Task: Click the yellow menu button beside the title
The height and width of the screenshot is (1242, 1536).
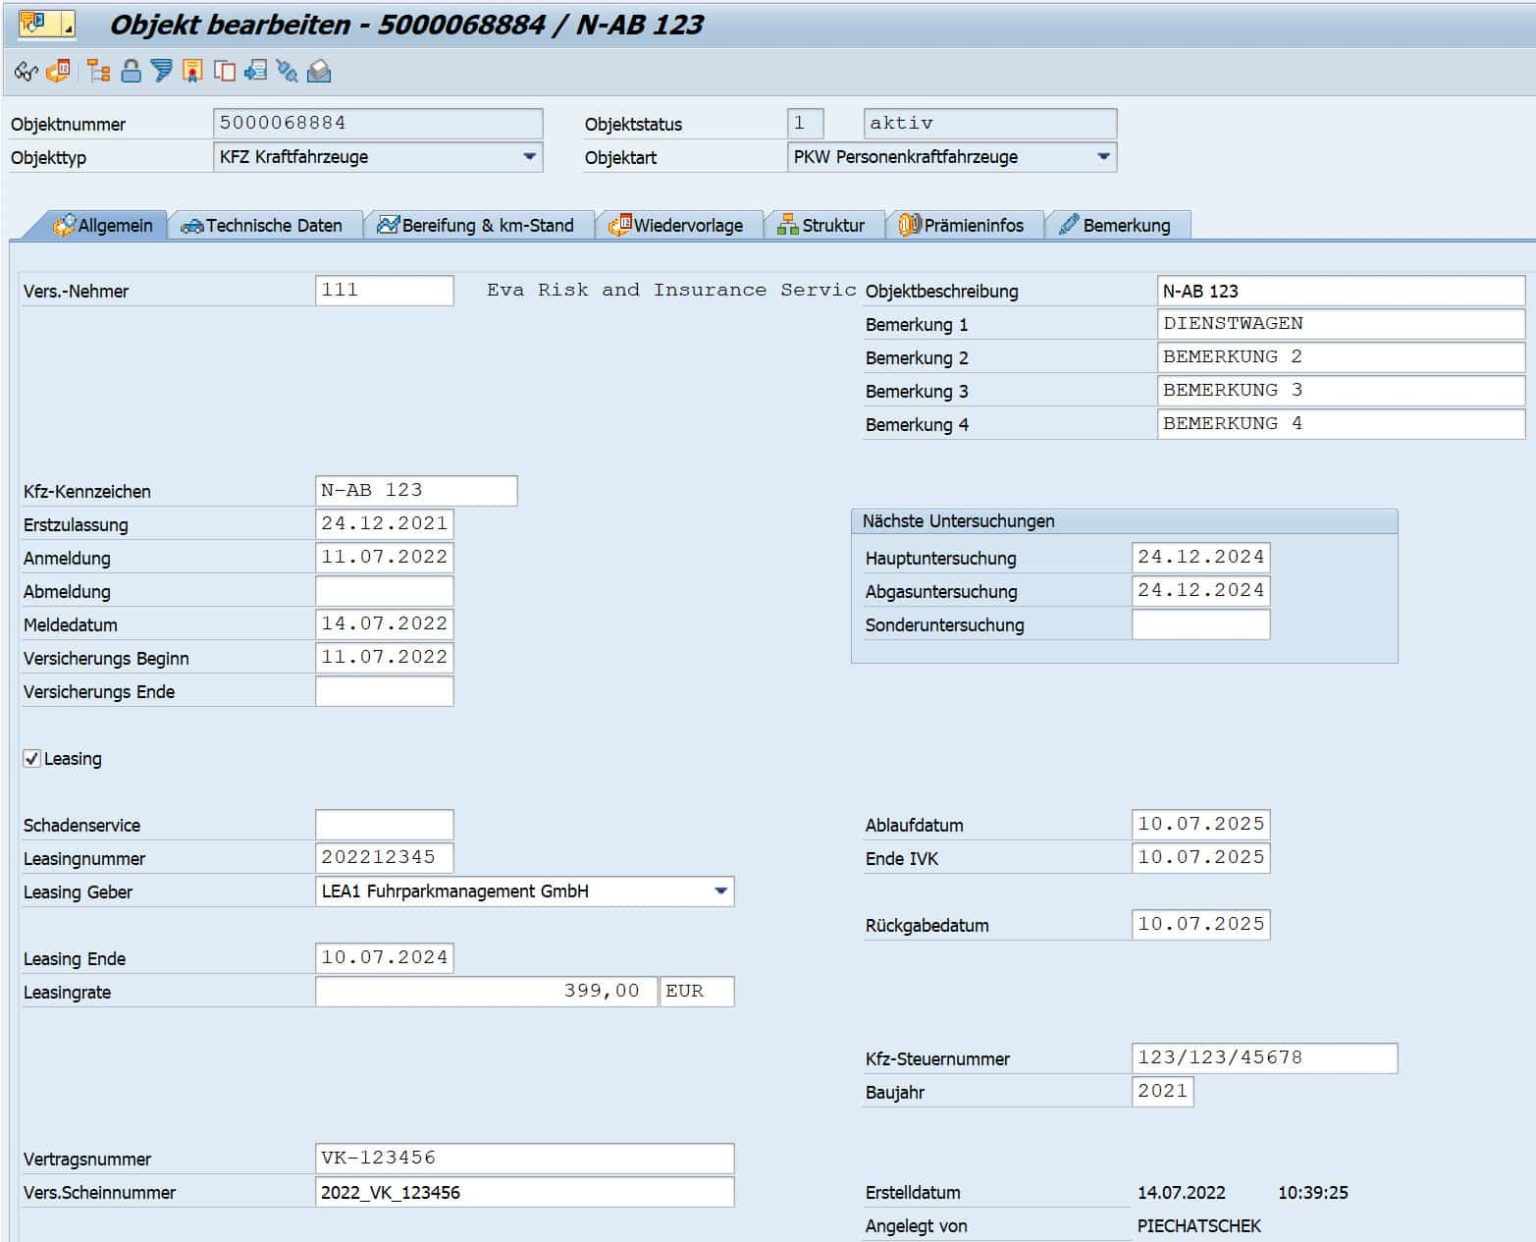Action: [45, 24]
